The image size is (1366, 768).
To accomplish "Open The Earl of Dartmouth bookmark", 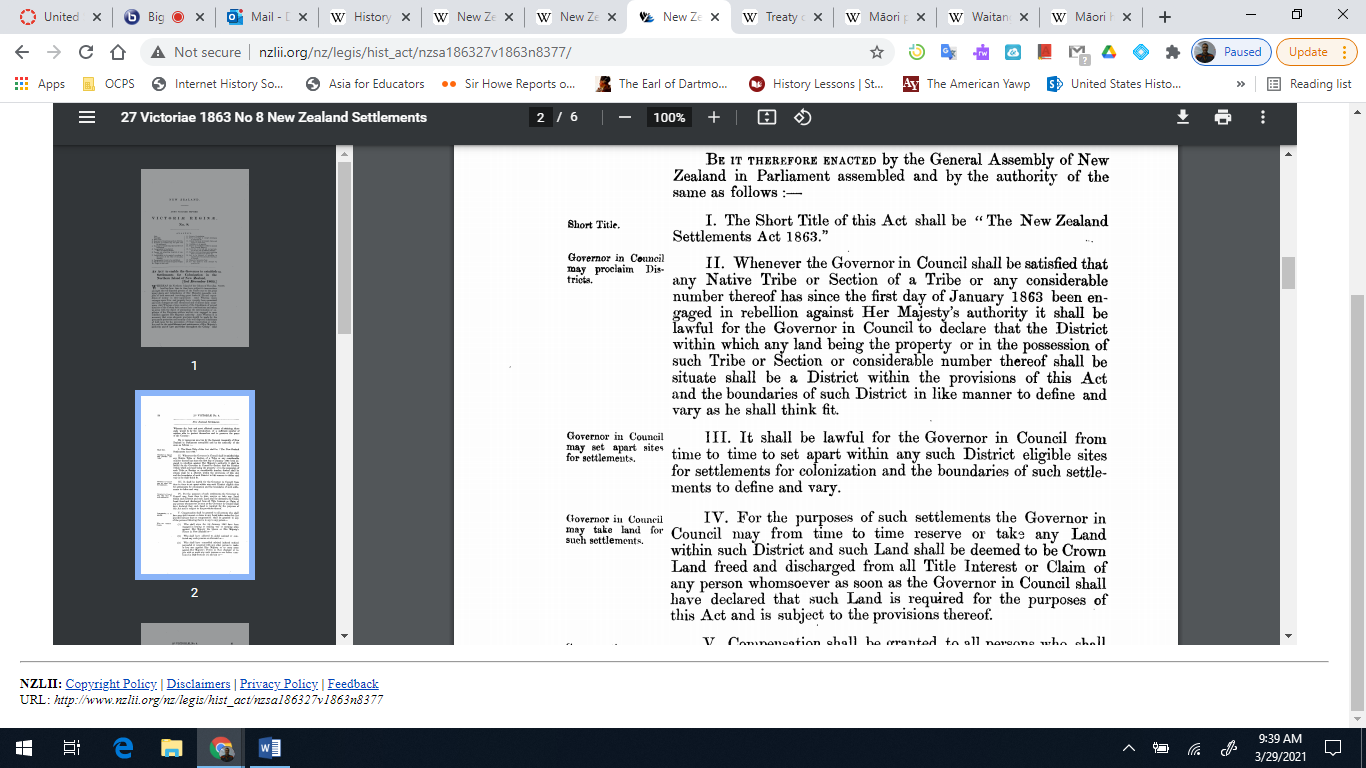I will 661,84.
